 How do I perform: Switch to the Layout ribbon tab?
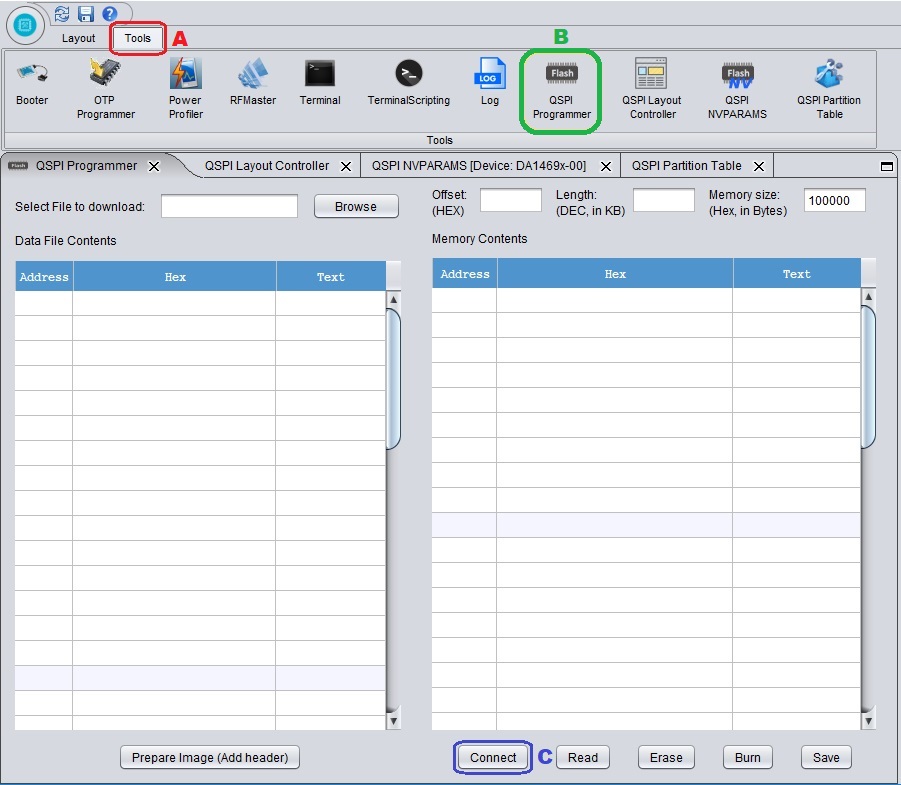[78, 39]
